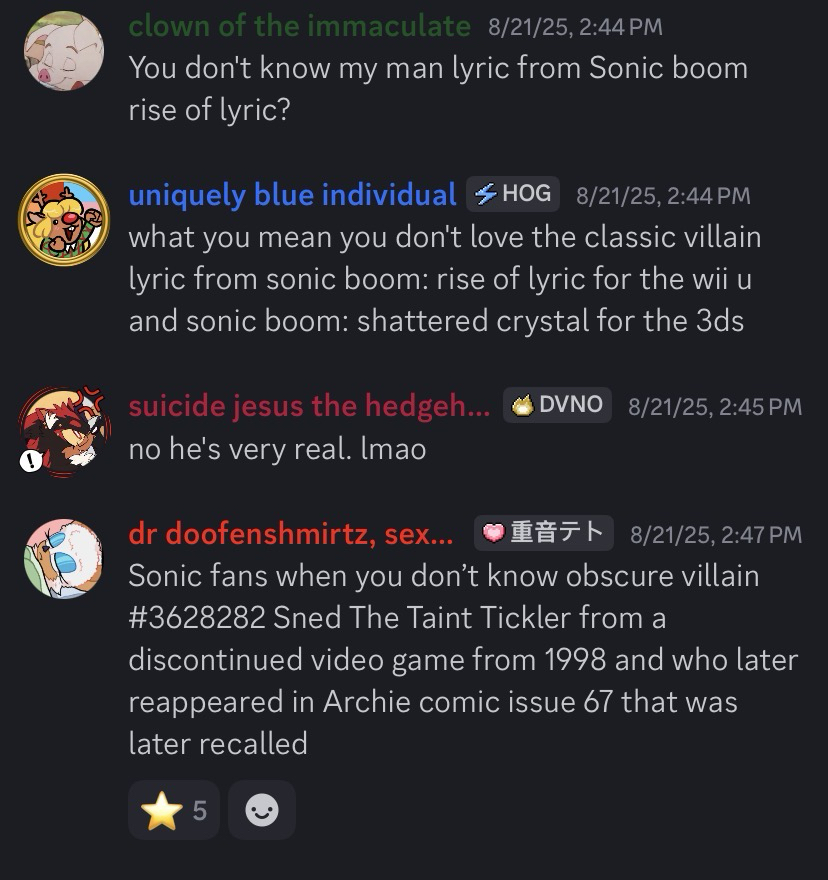Click the "You don't know my man lyric" message
Screen dimensions: 828x880
point(437,89)
